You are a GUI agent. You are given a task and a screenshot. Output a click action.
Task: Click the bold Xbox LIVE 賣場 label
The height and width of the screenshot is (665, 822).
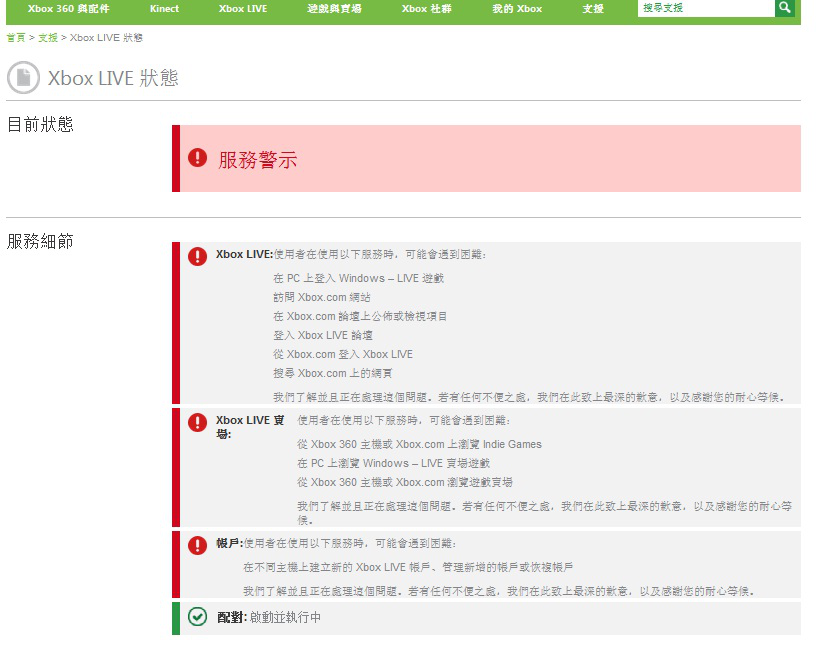point(251,427)
